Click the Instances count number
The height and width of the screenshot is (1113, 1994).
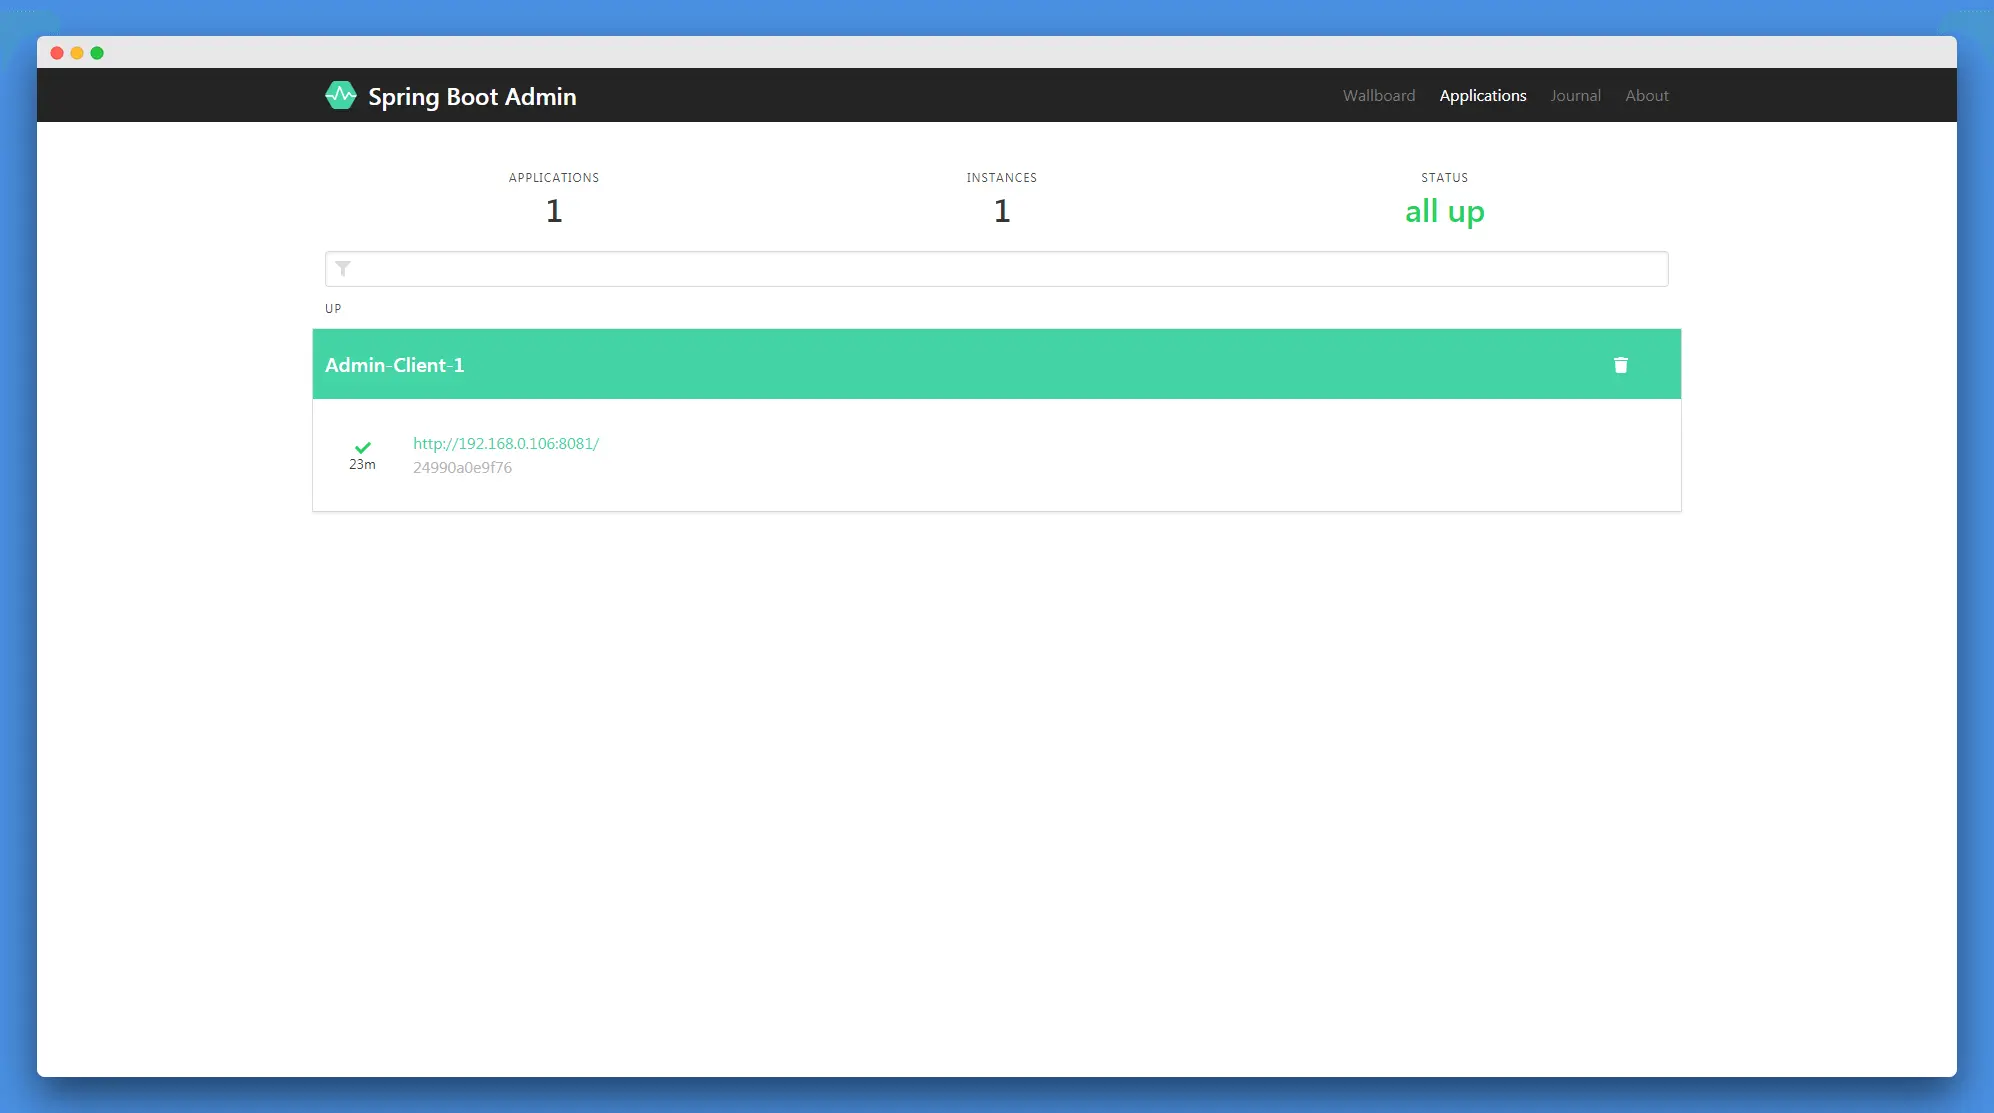[x=1001, y=211]
